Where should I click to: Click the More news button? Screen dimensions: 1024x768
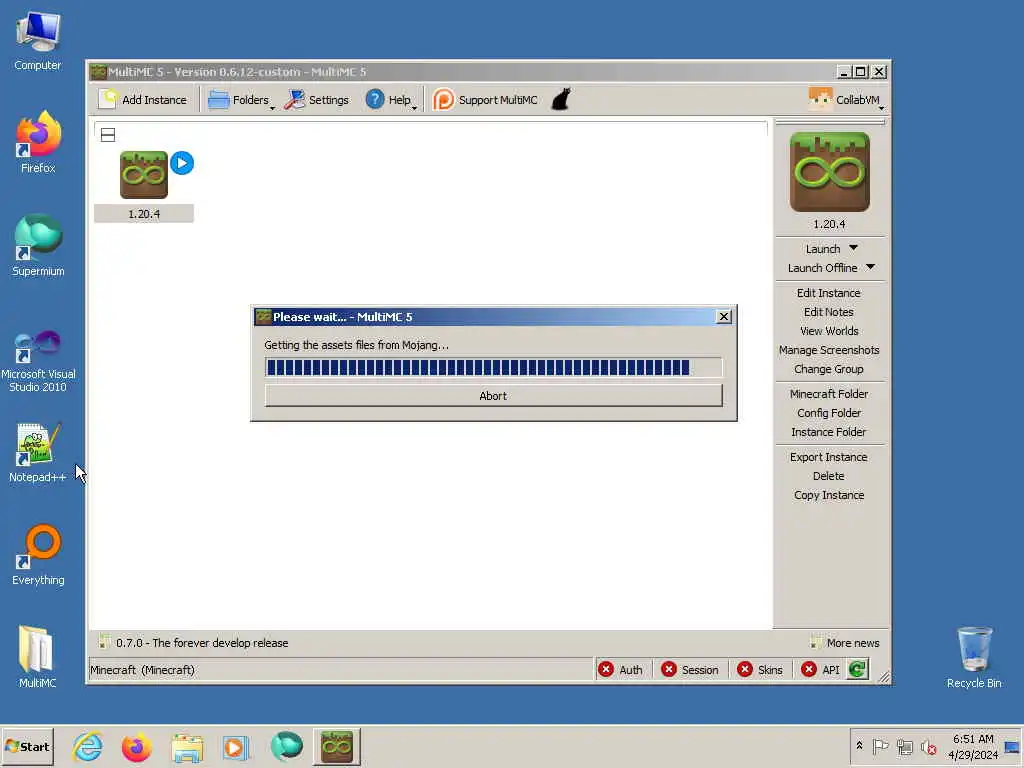[x=844, y=643]
